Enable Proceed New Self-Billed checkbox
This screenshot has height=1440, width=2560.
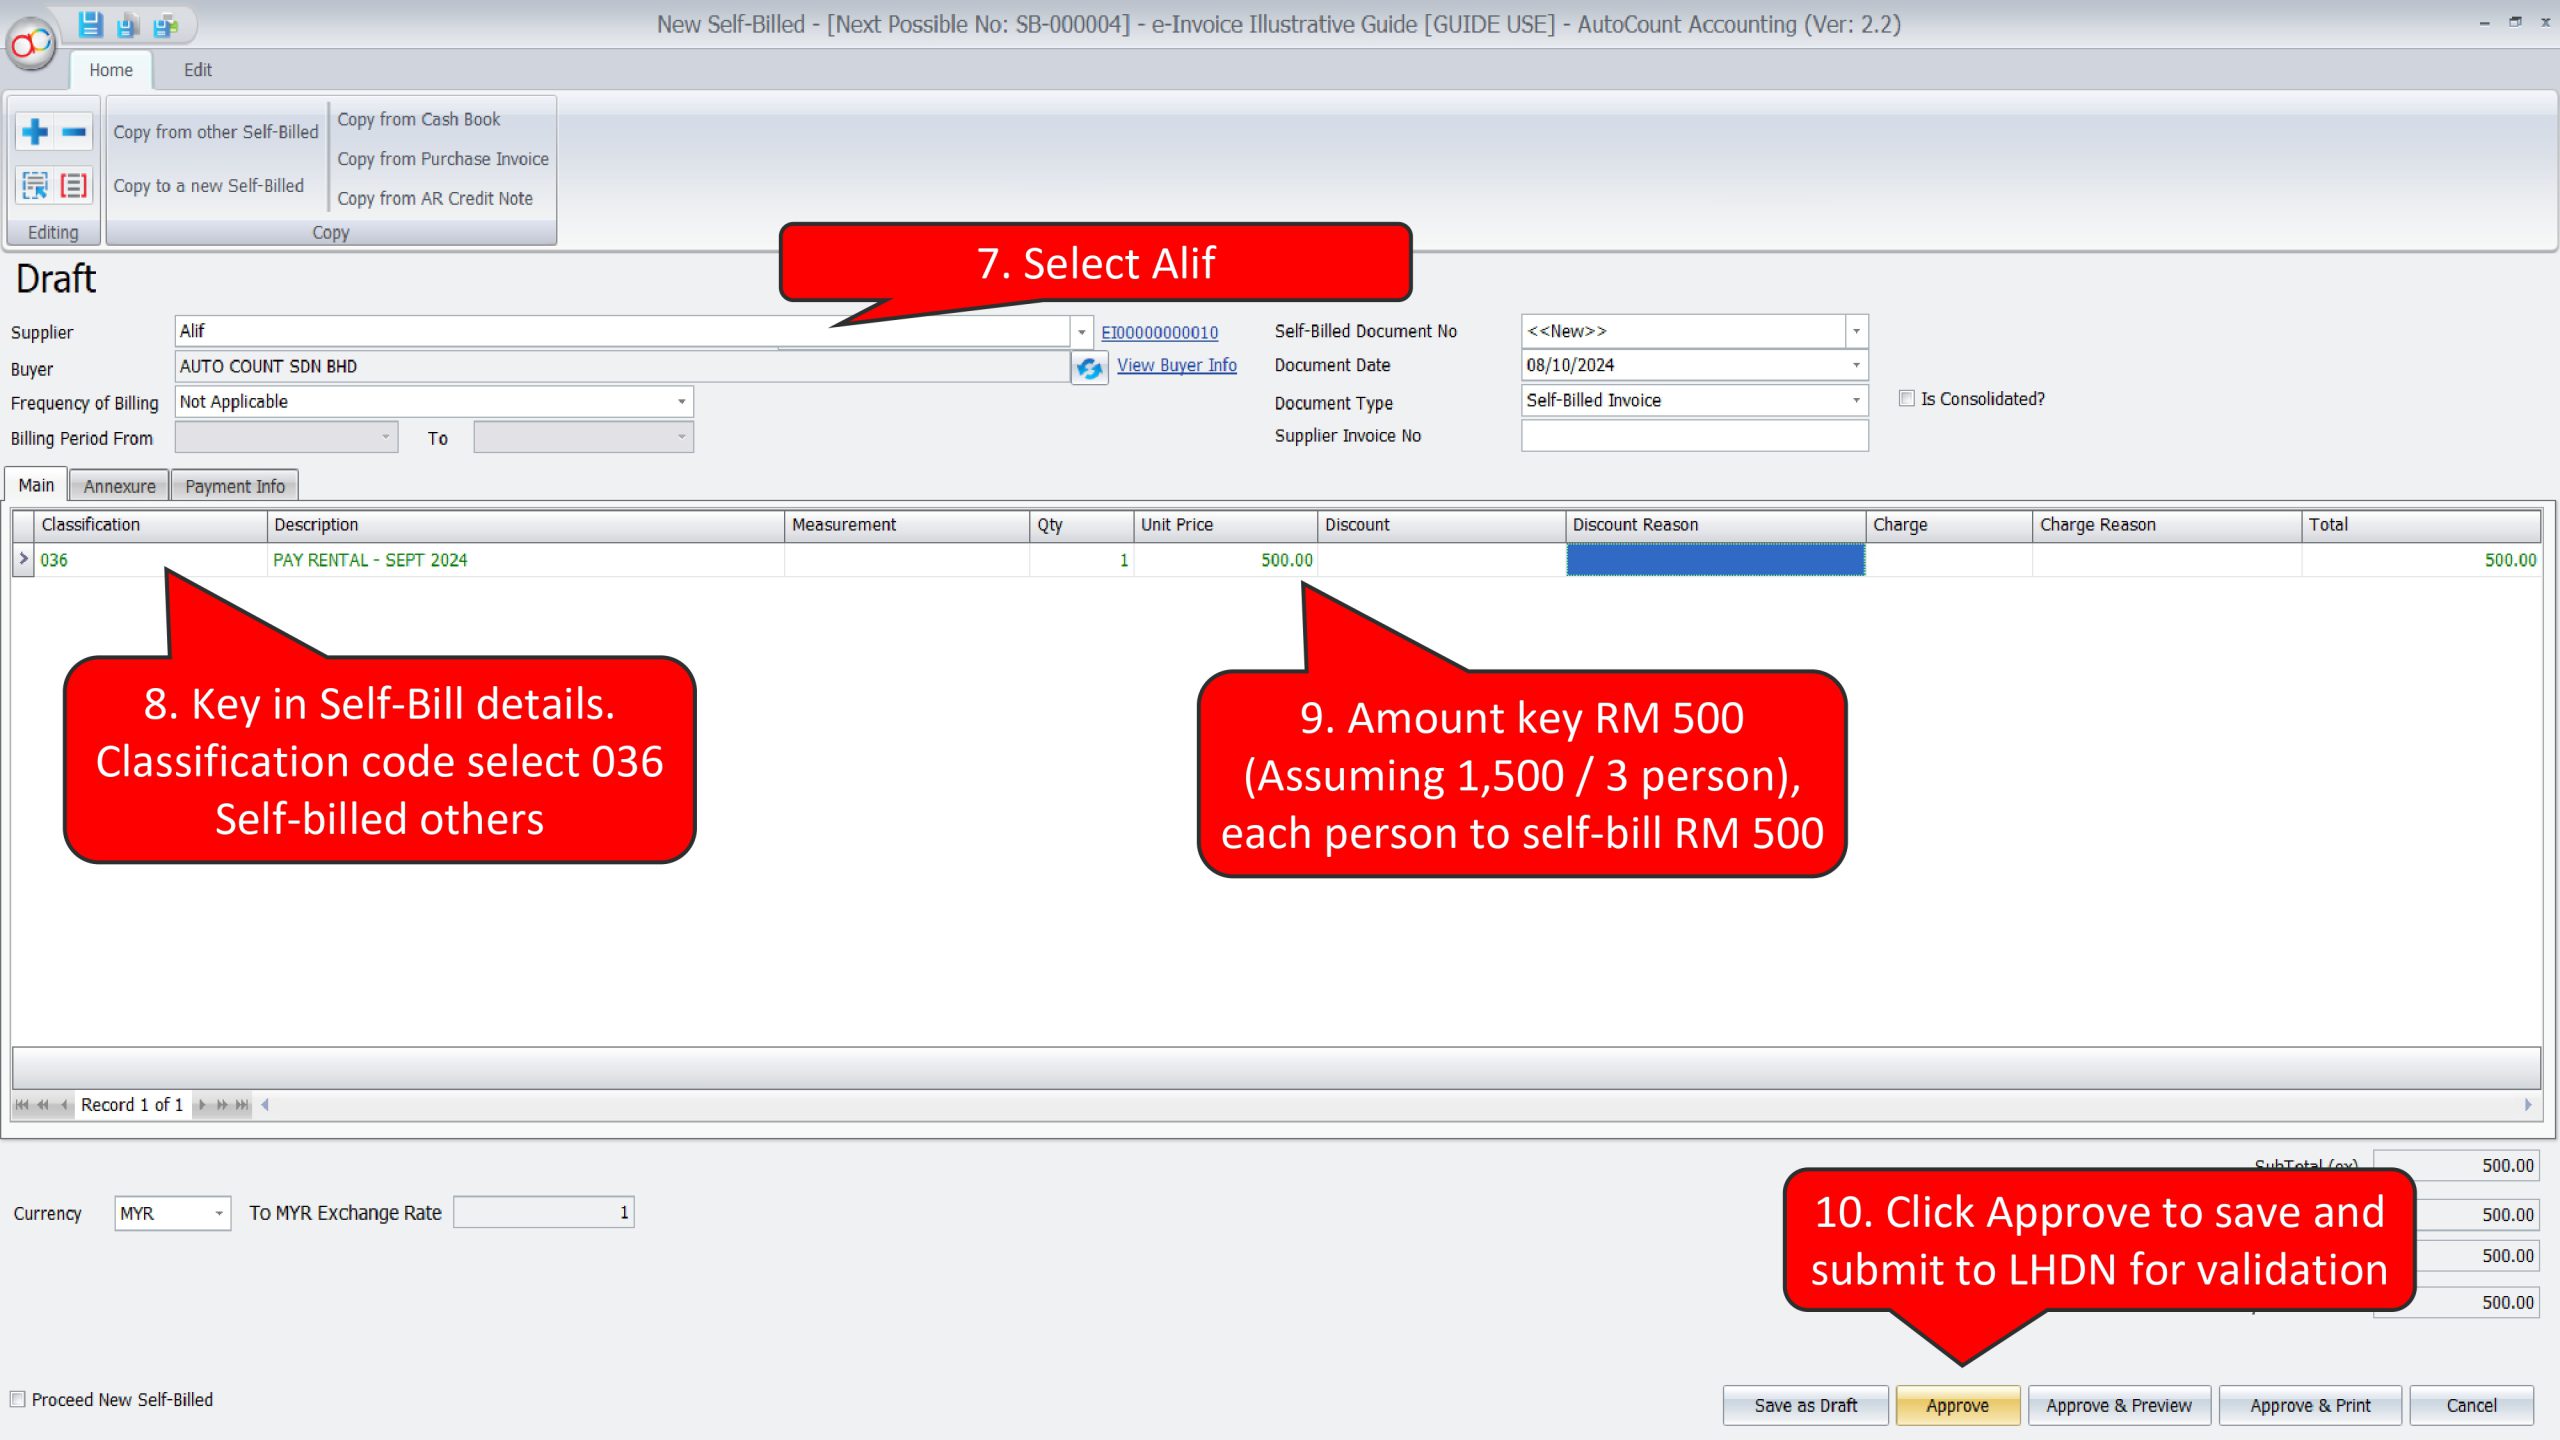click(x=18, y=1399)
